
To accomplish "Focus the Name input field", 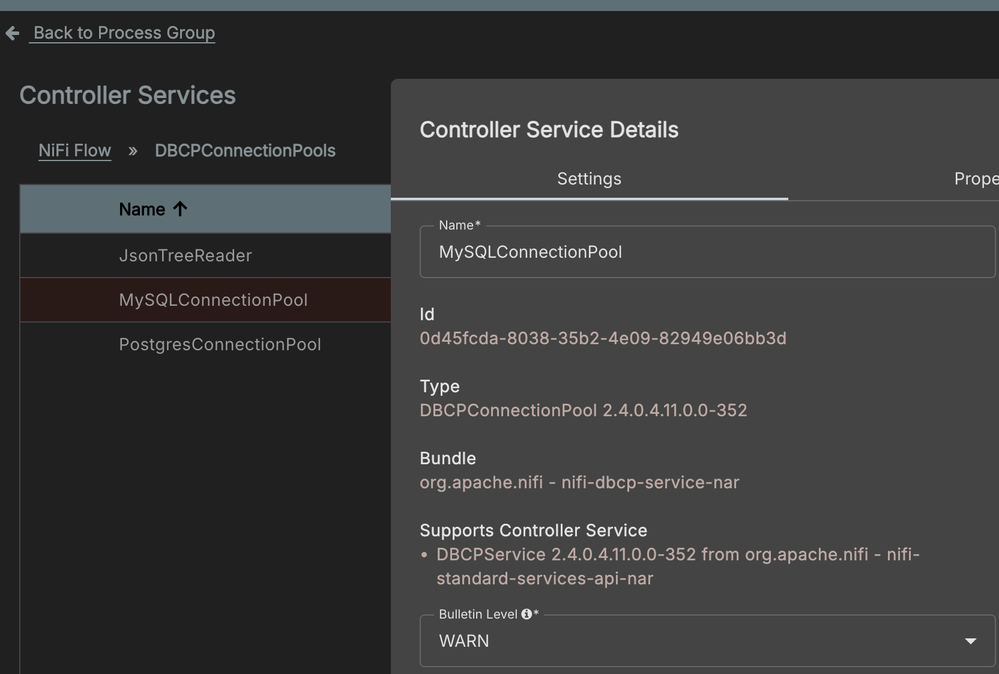I will pyautogui.click(x=706, y=253).
